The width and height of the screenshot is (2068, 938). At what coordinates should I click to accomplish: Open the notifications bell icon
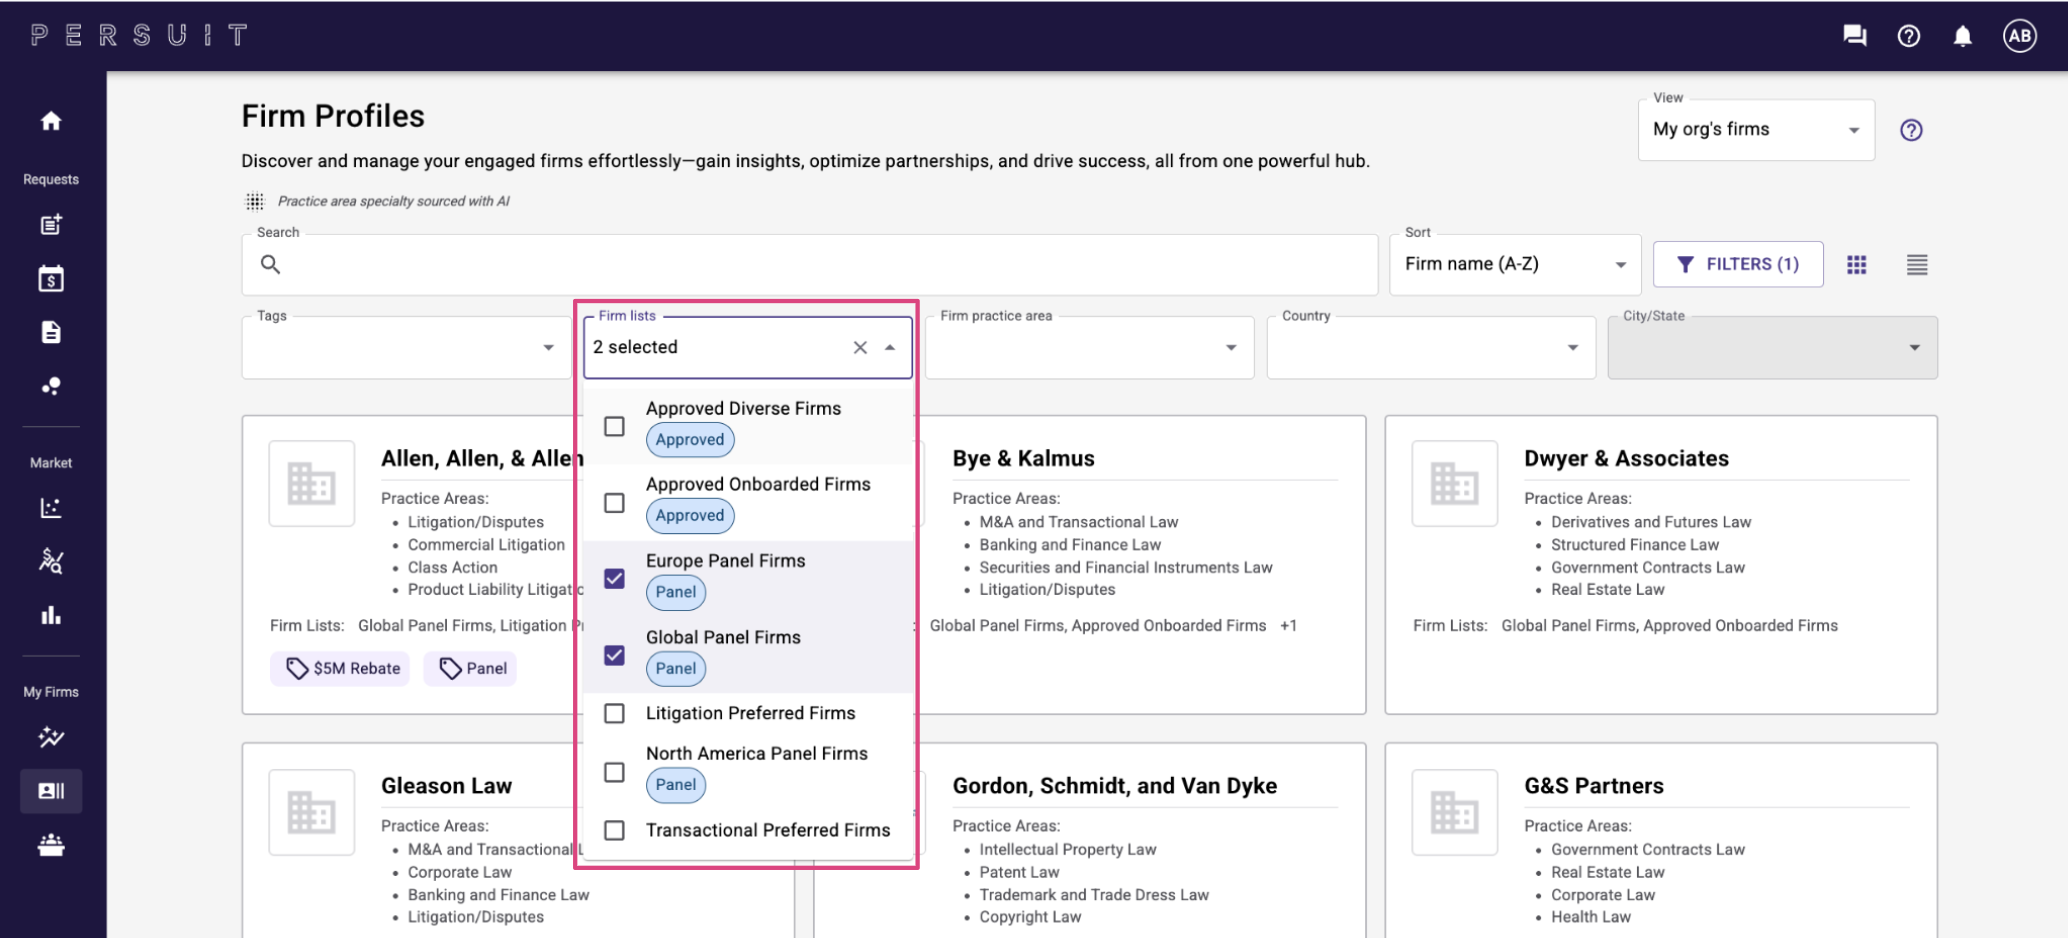coord(1962,36)
